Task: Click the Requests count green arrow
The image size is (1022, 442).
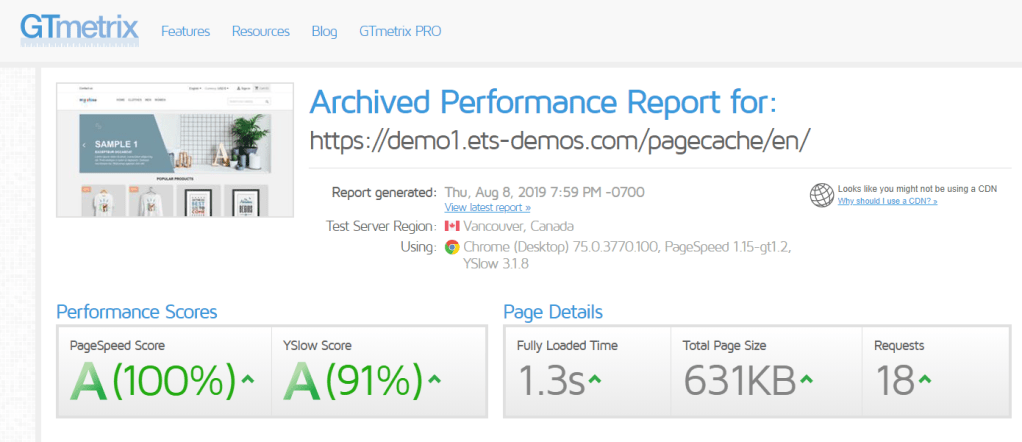Action: (925, 378)
